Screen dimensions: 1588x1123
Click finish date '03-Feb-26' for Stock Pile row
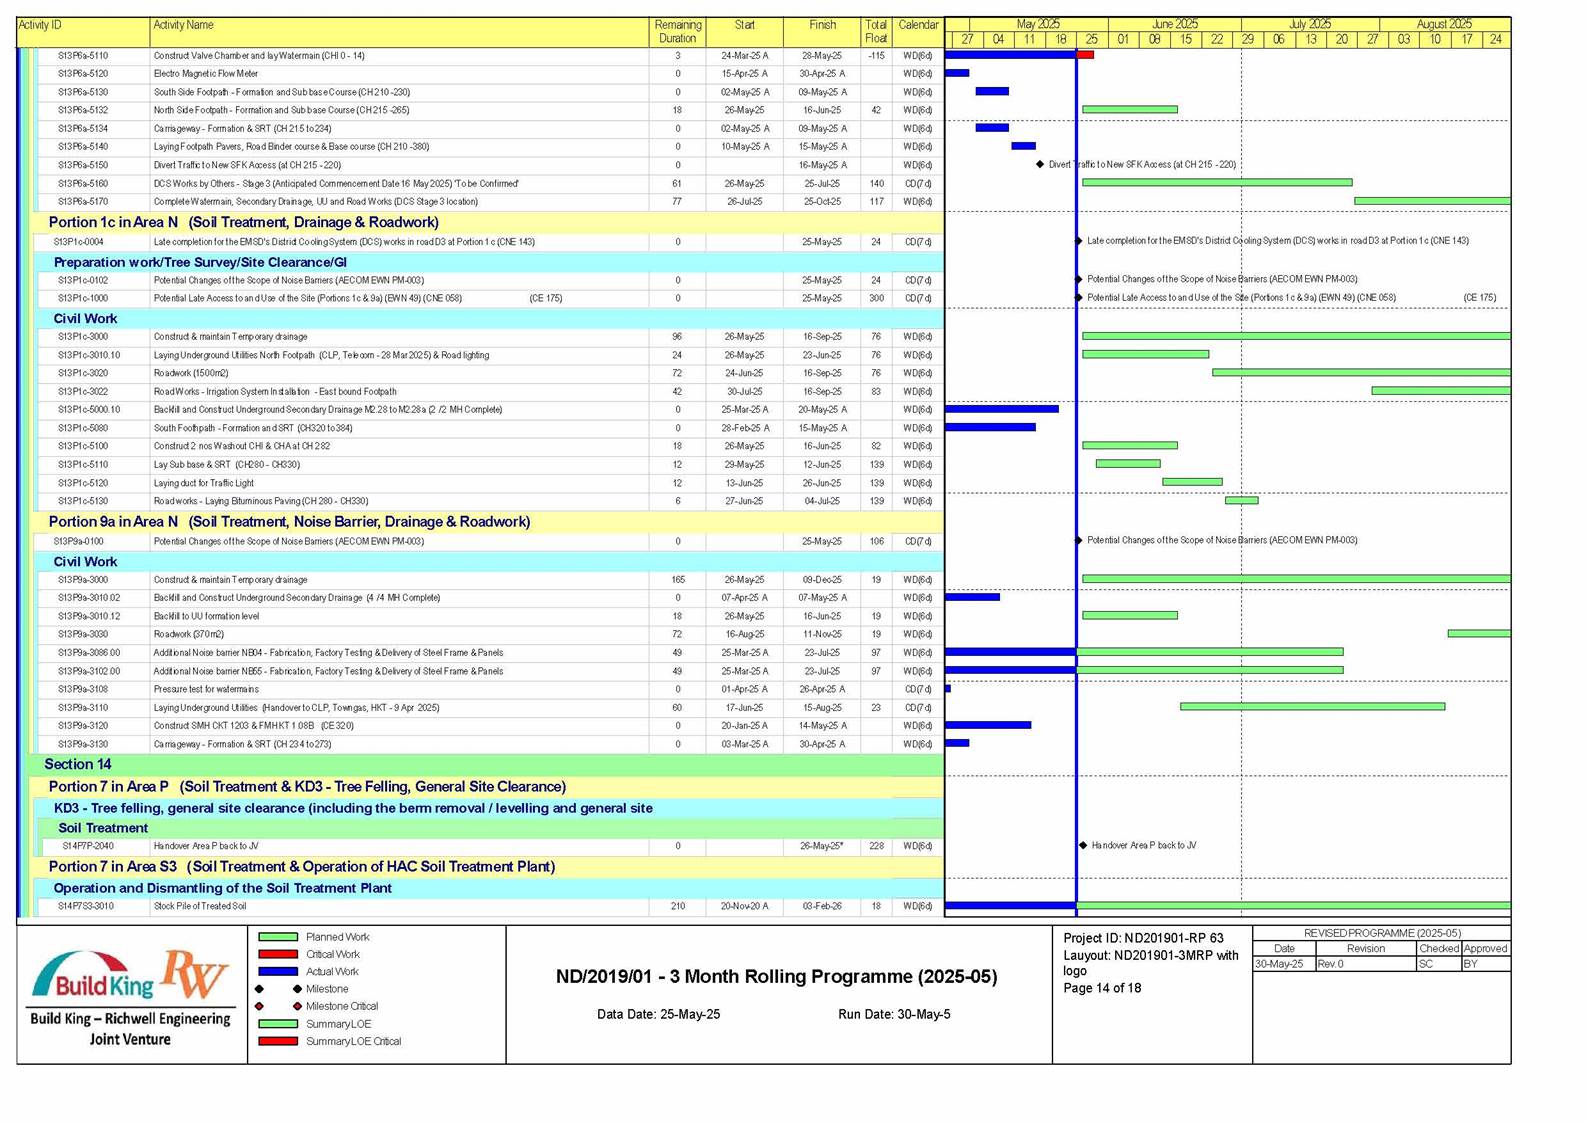[x=822, y=907]
